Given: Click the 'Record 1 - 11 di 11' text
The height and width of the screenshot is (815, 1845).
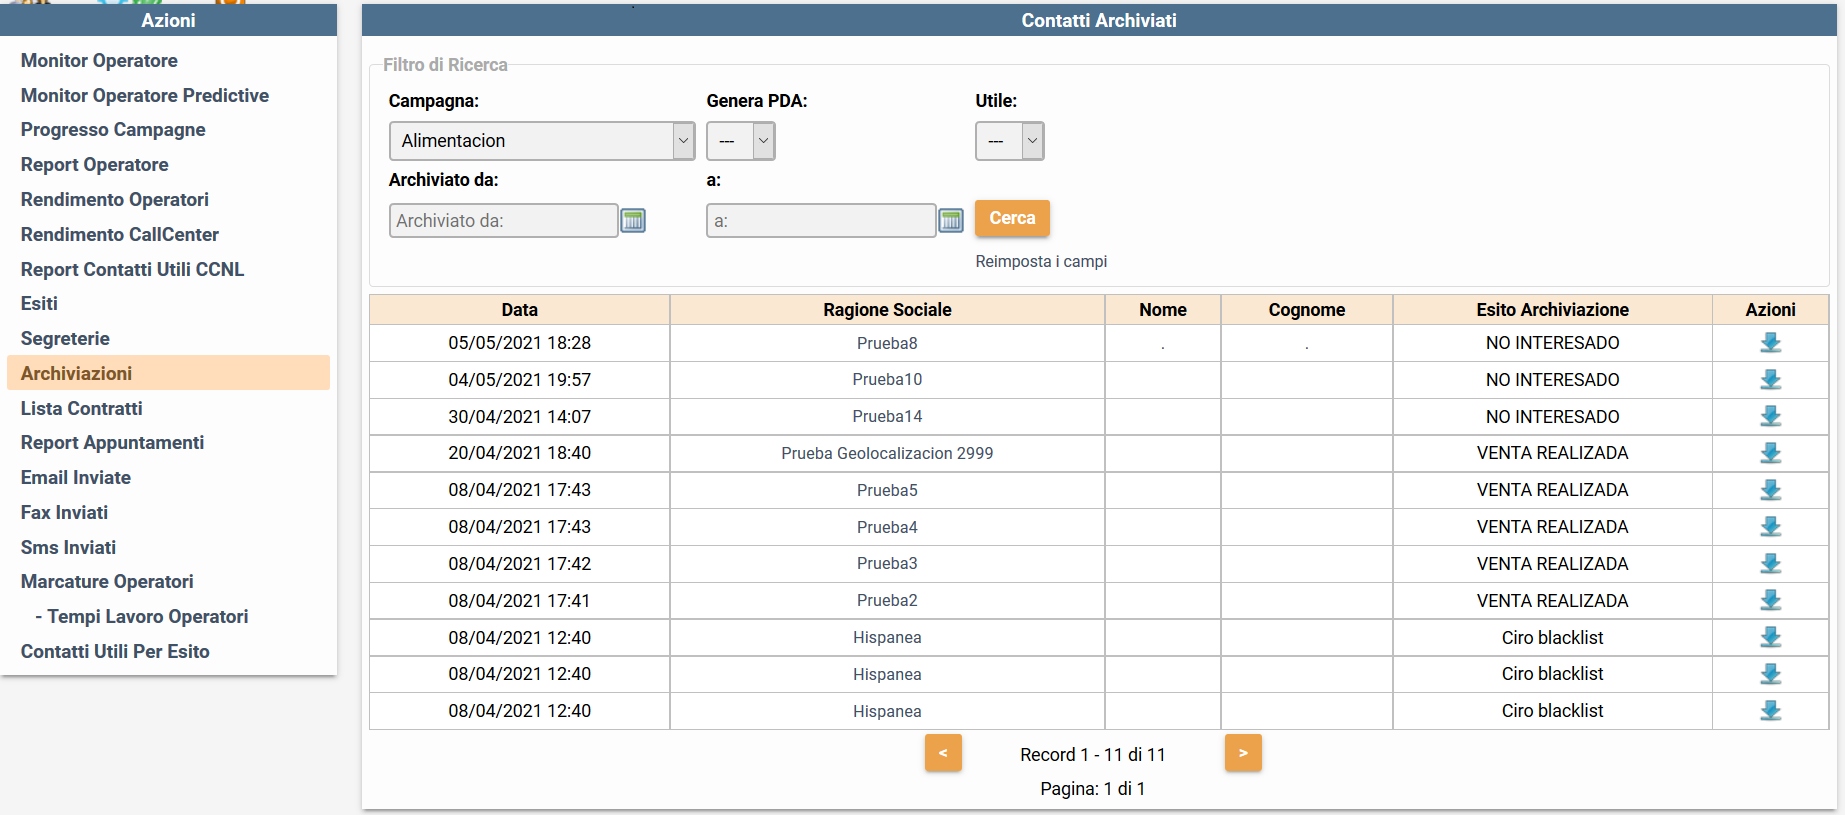Looking at the screenshot, I should tap(1093, 755).
